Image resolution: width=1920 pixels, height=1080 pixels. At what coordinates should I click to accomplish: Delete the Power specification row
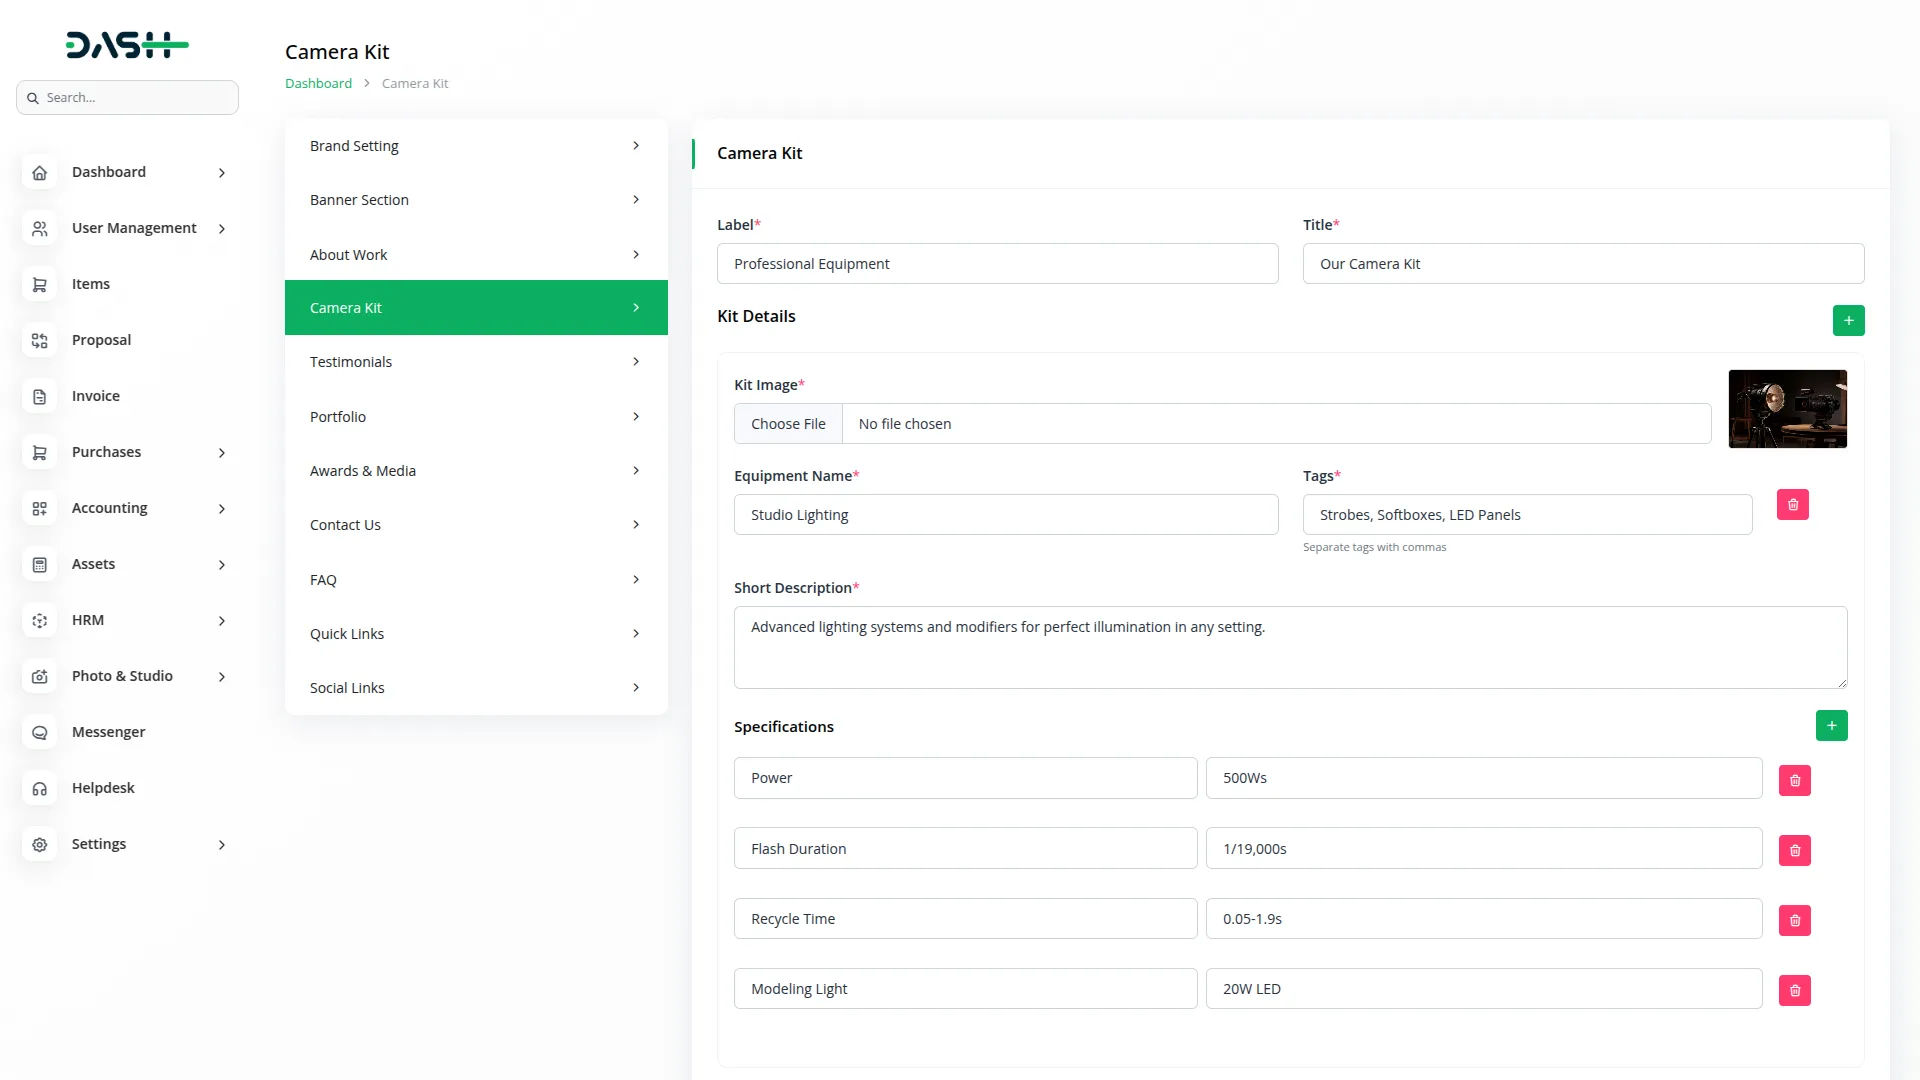pos(1794,780)
